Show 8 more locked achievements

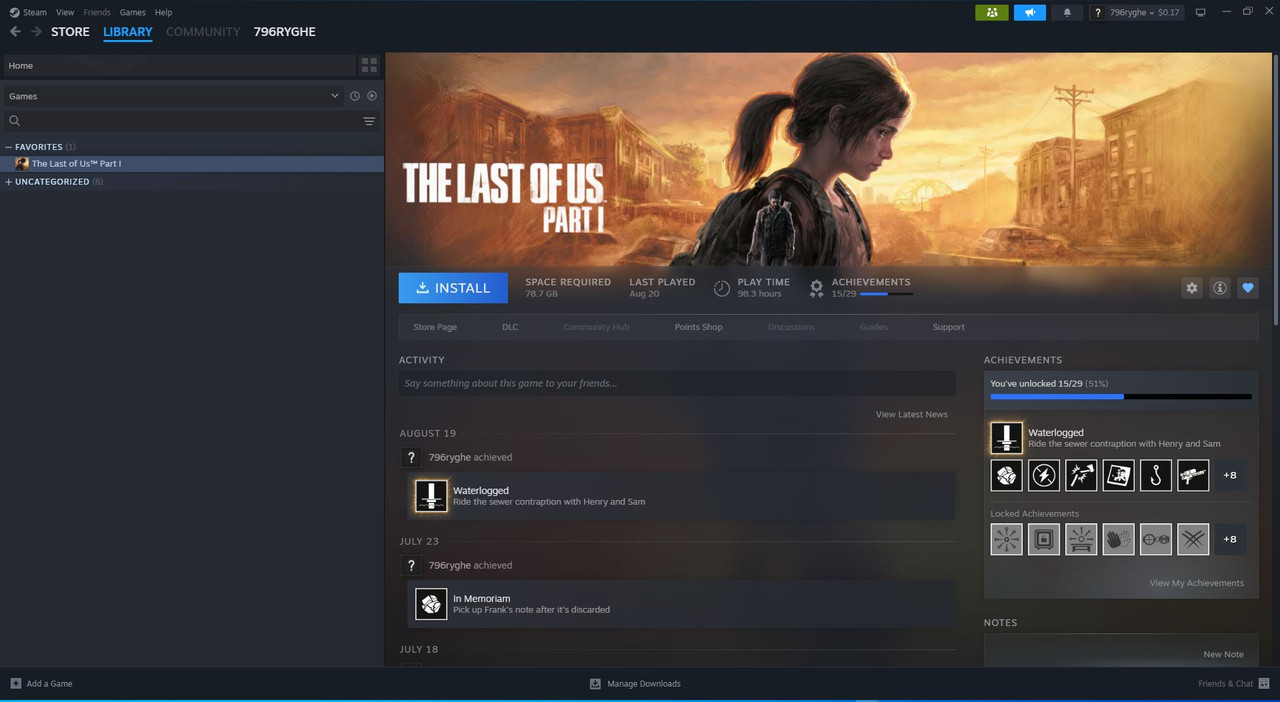click(x=1230, y=539)
